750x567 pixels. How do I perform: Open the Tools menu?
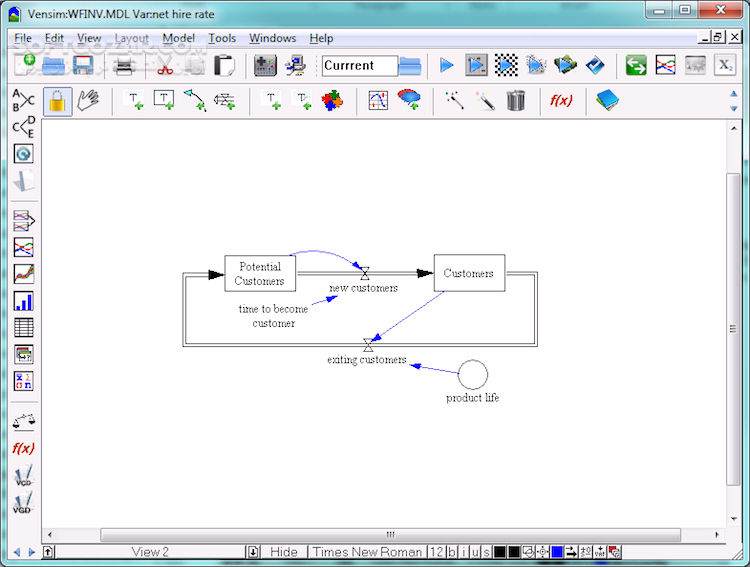(222, 38)
